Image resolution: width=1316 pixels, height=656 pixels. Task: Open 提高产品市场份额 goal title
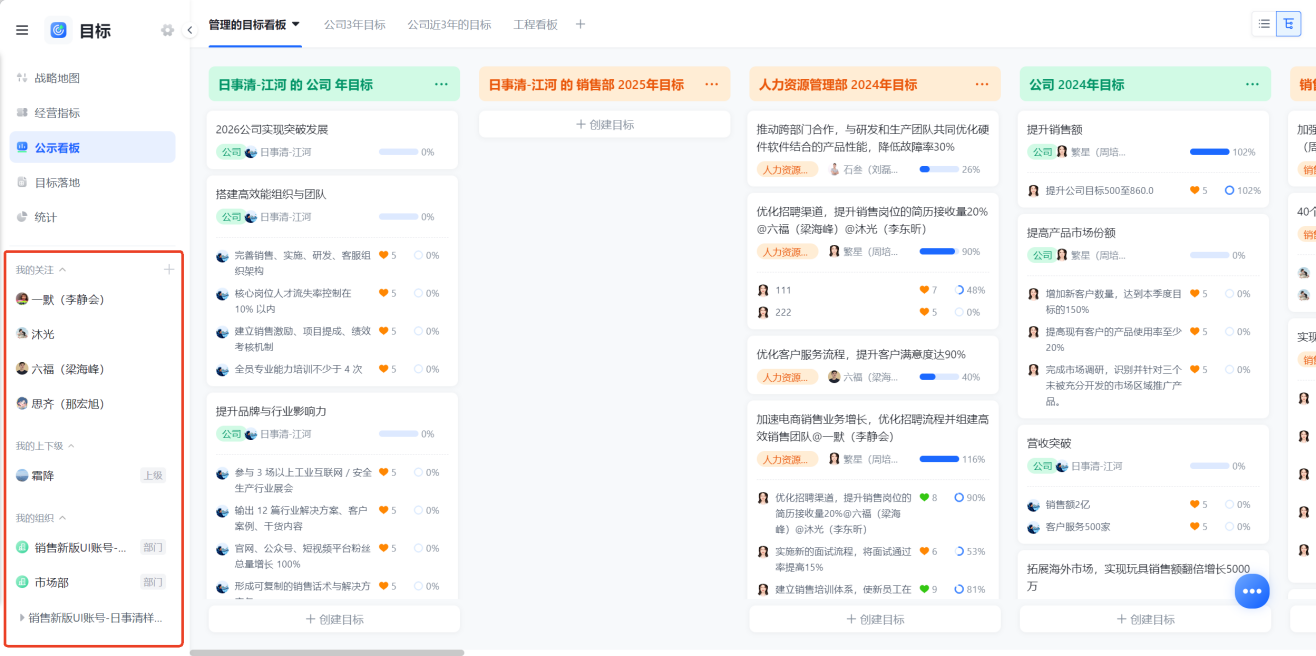[1071, 232]
